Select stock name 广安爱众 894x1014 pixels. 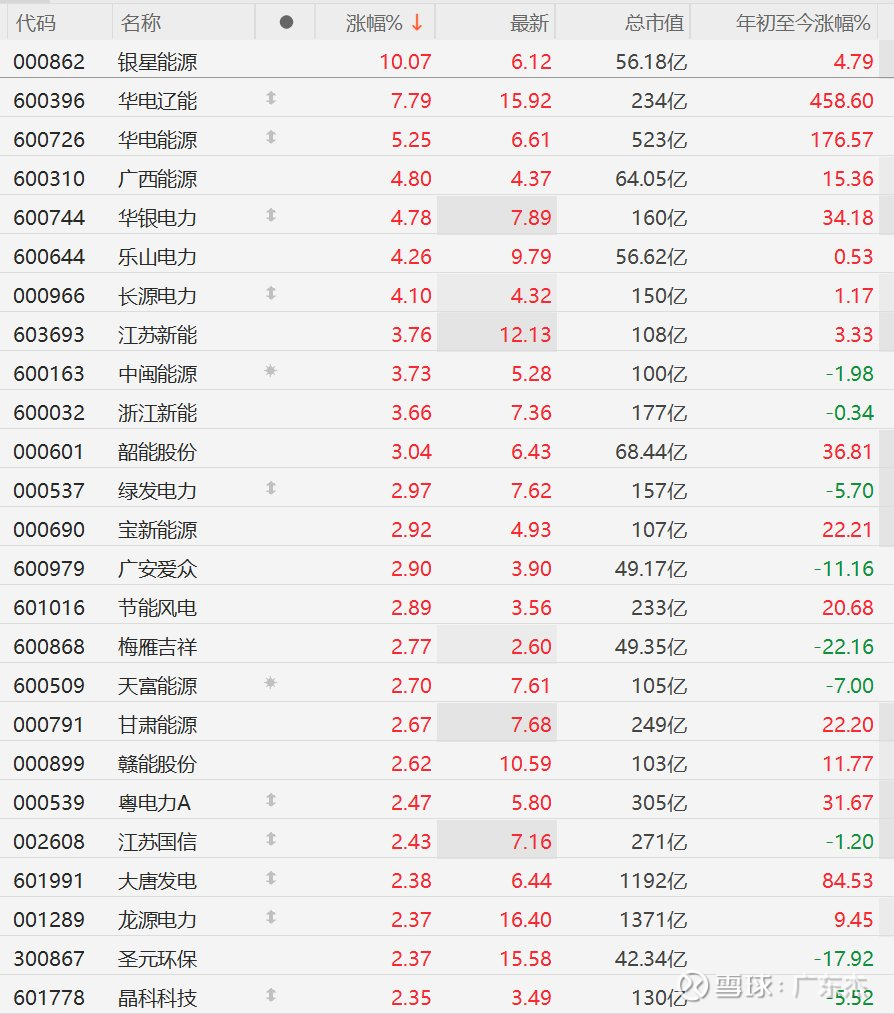157,569
